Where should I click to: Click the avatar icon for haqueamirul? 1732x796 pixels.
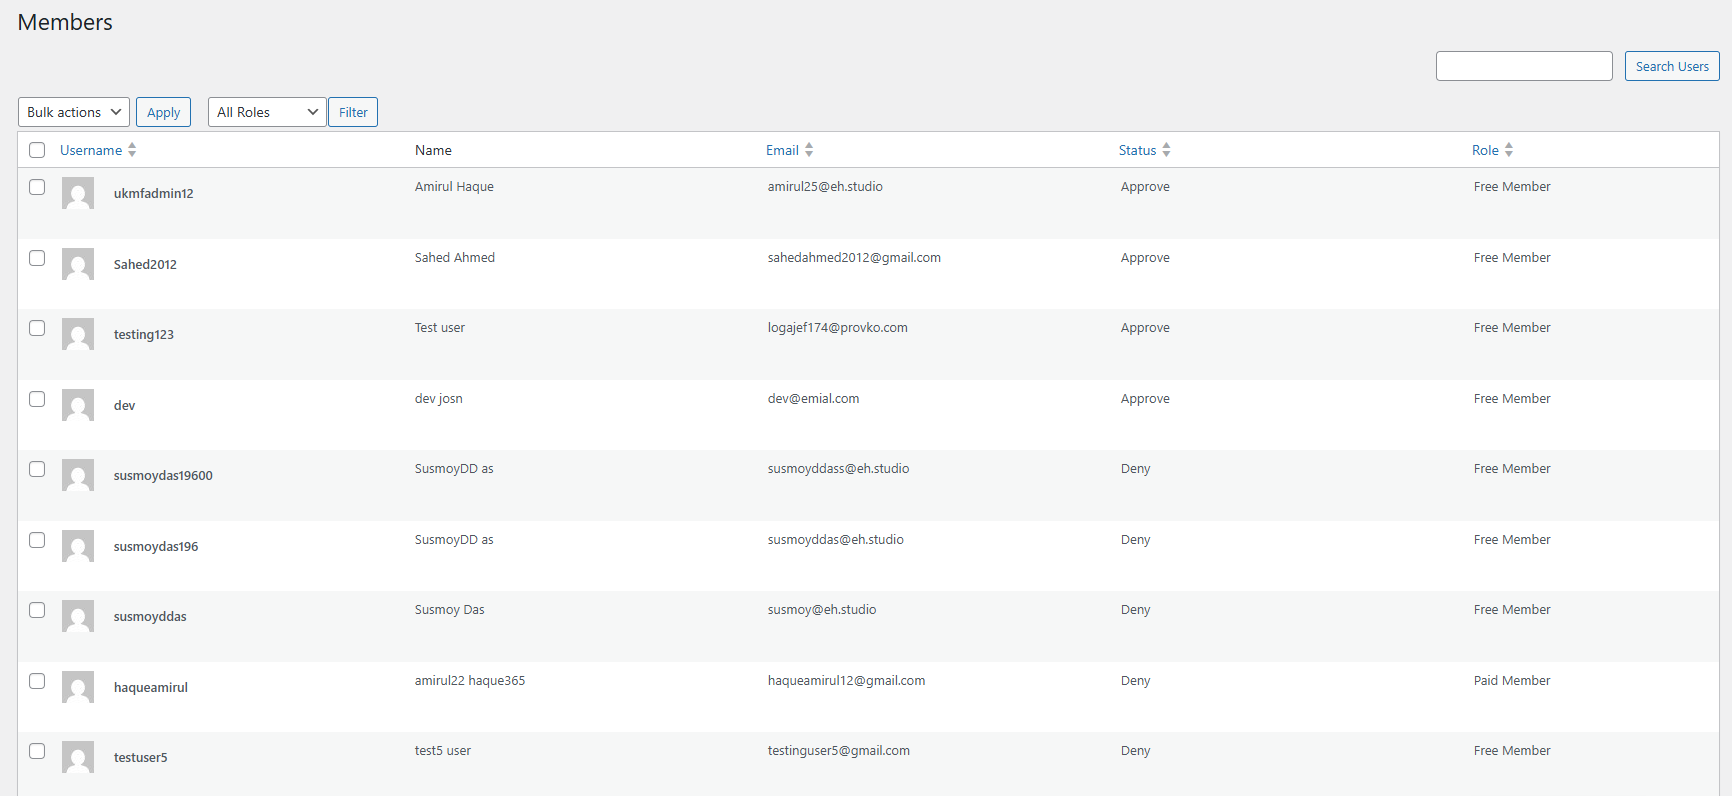tap(78, 687)
